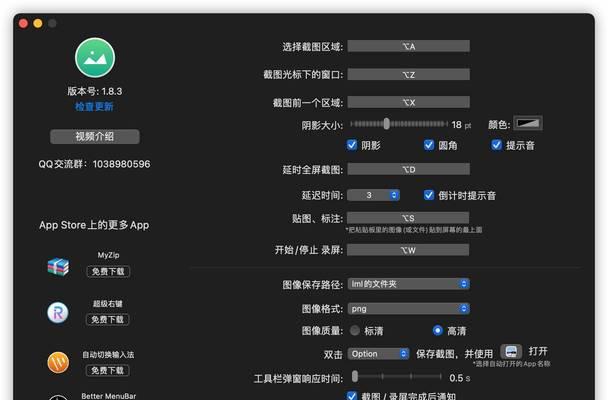This screenshot has width=608, height=400.
Task: Minimize the window with yellow button
Action: point(38,24)
